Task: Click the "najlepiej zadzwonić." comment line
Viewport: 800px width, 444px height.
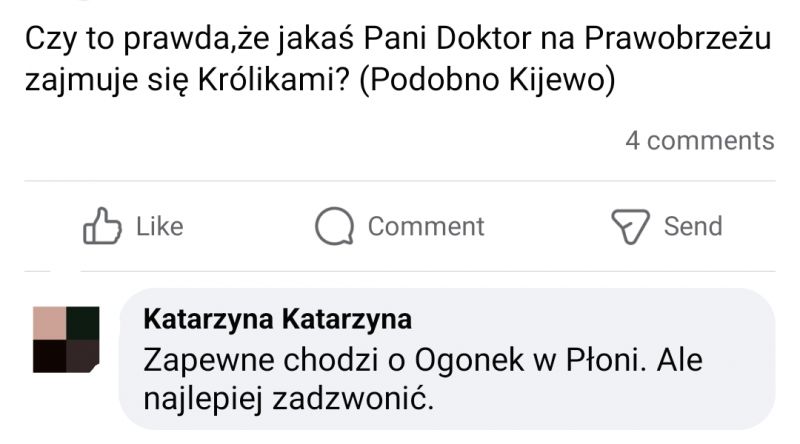Action: (289, 399)
